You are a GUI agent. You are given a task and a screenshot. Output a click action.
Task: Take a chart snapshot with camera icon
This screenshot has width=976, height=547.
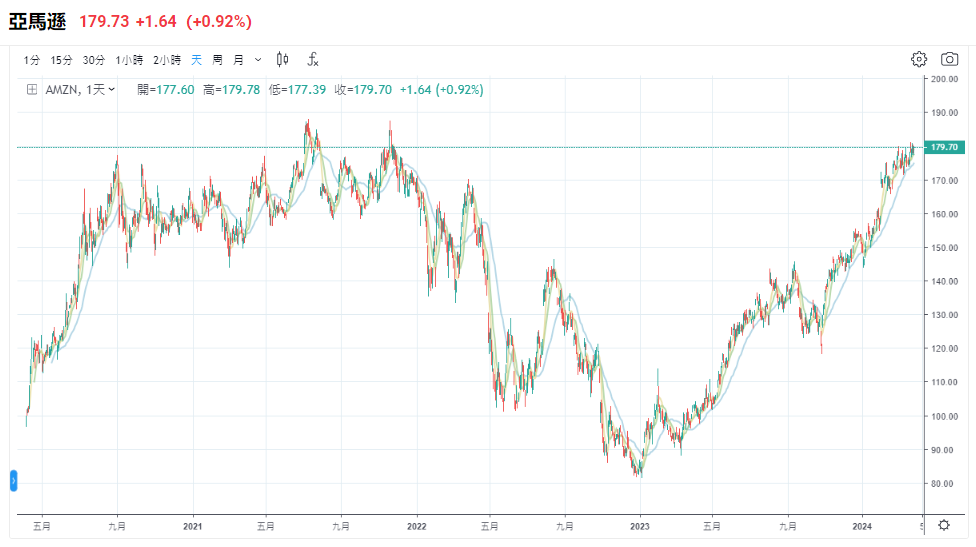pyautogui.click(x=949, y=59)
